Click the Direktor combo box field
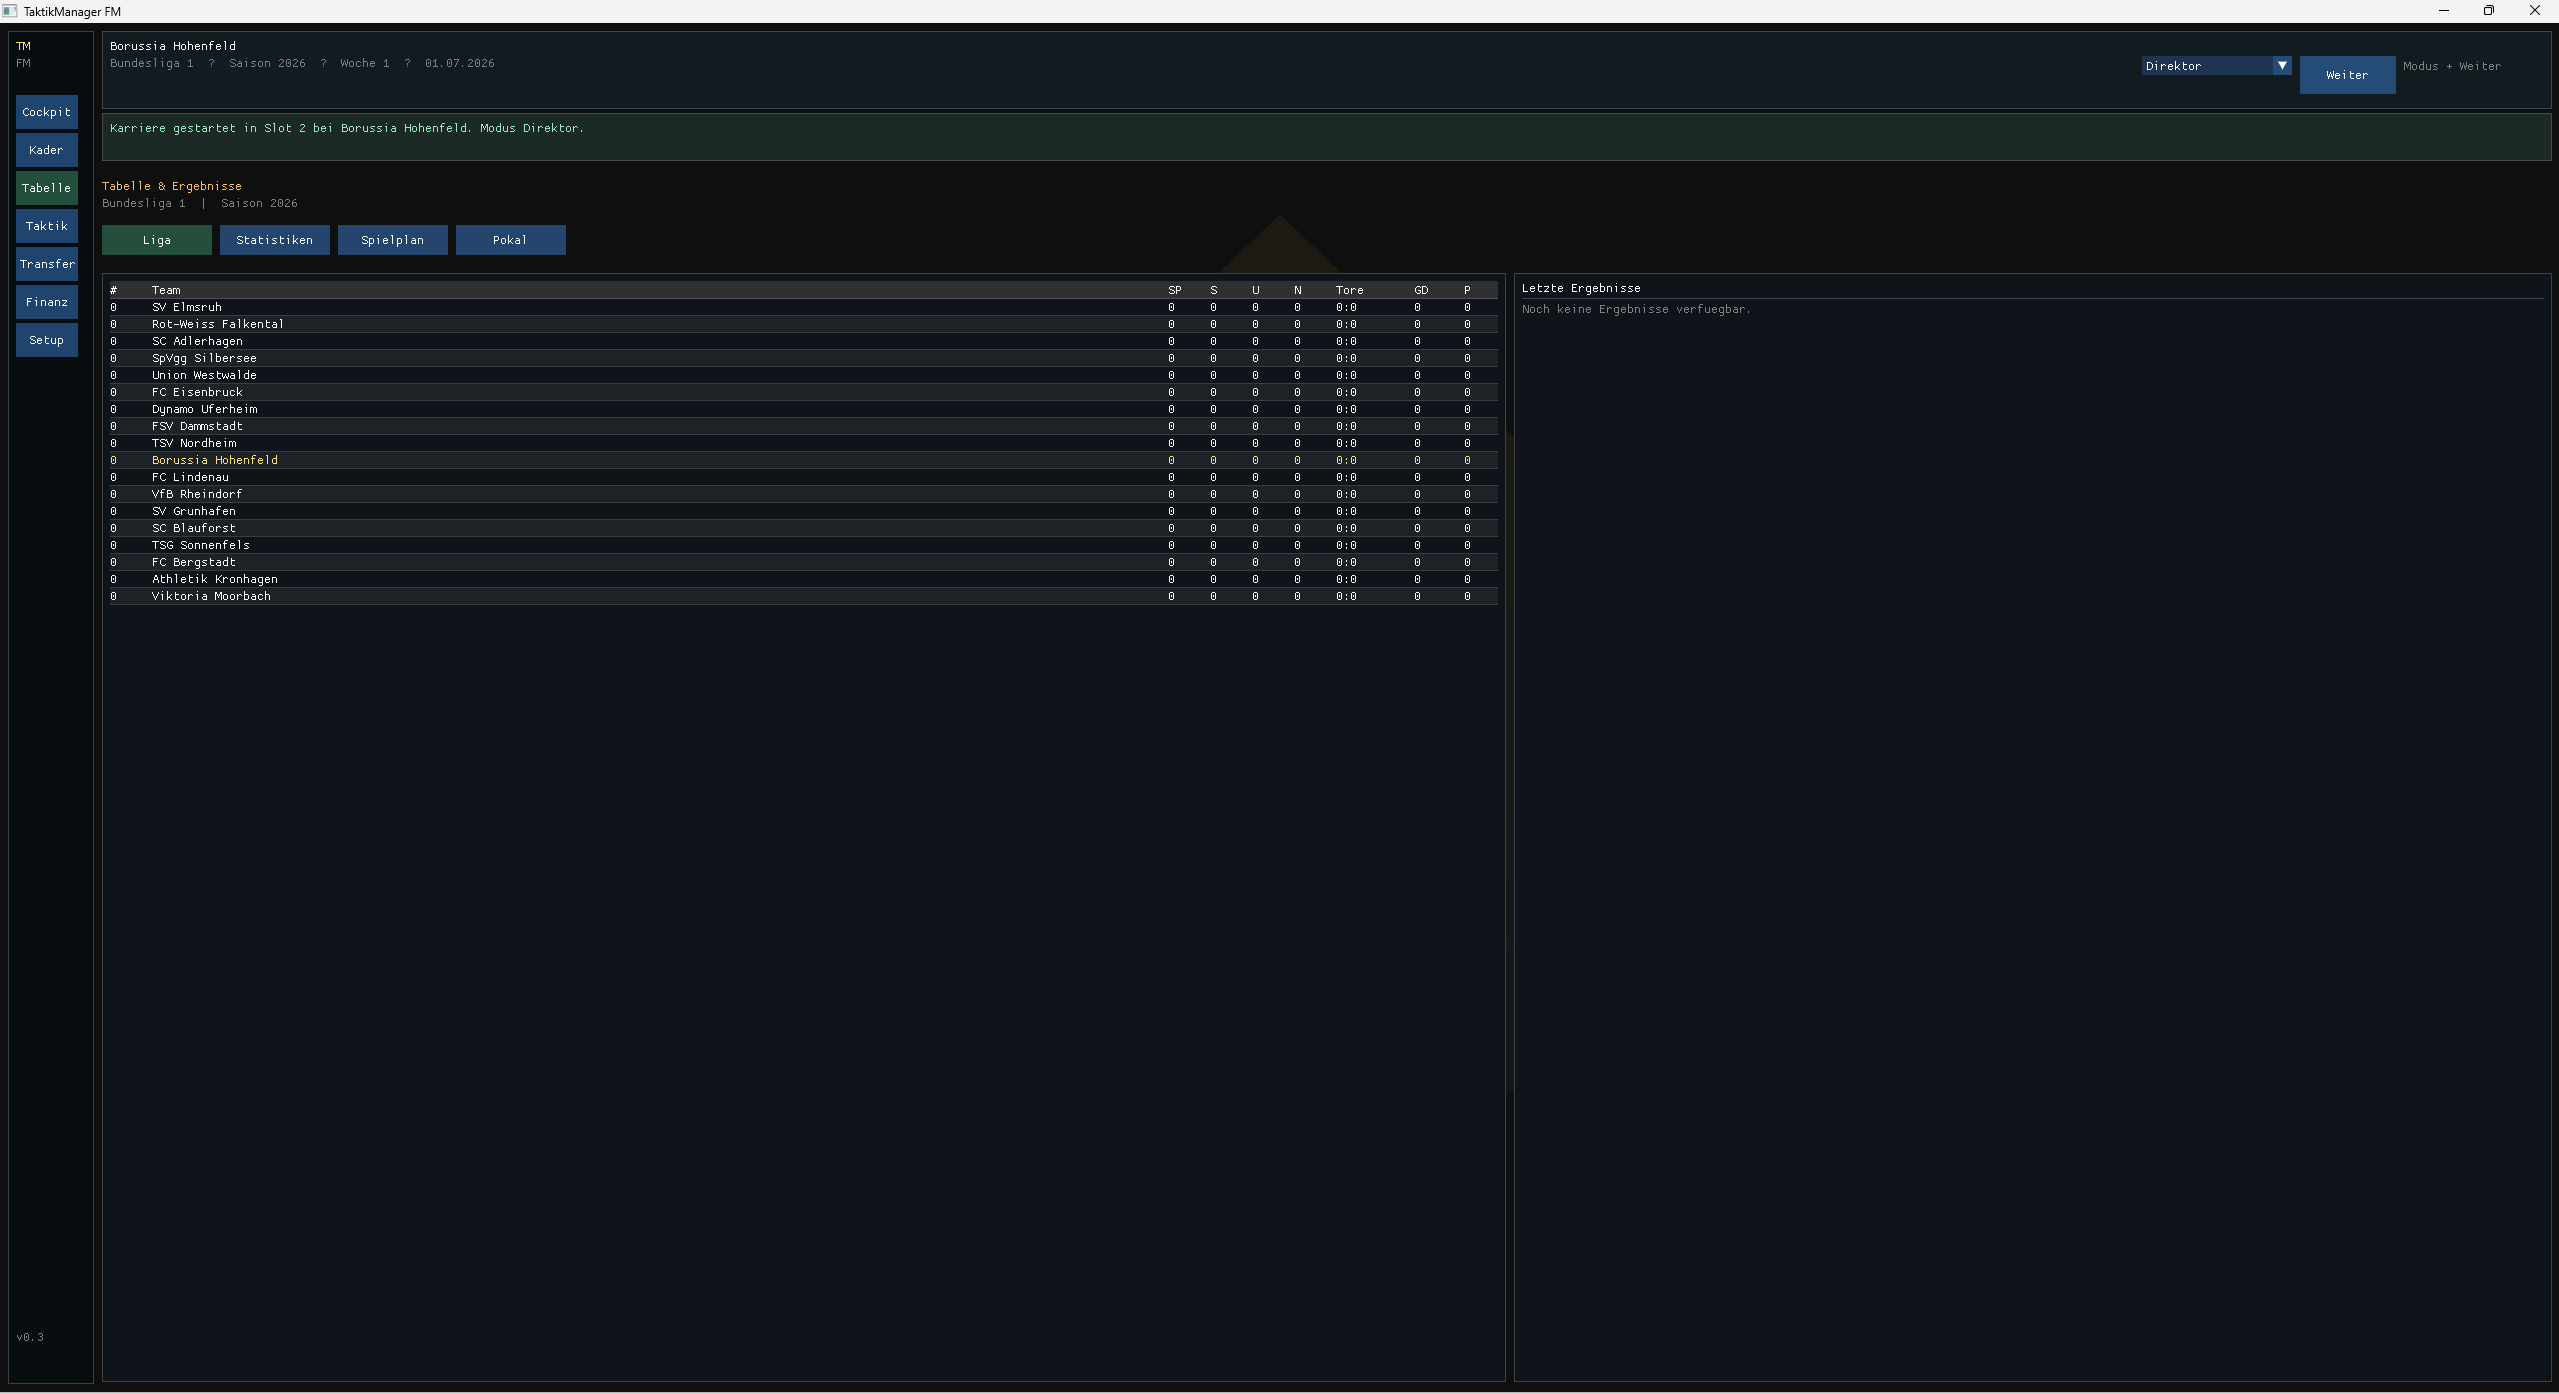The height and width of the screenshot is (1394, 2559). (x=2205, y=66)
